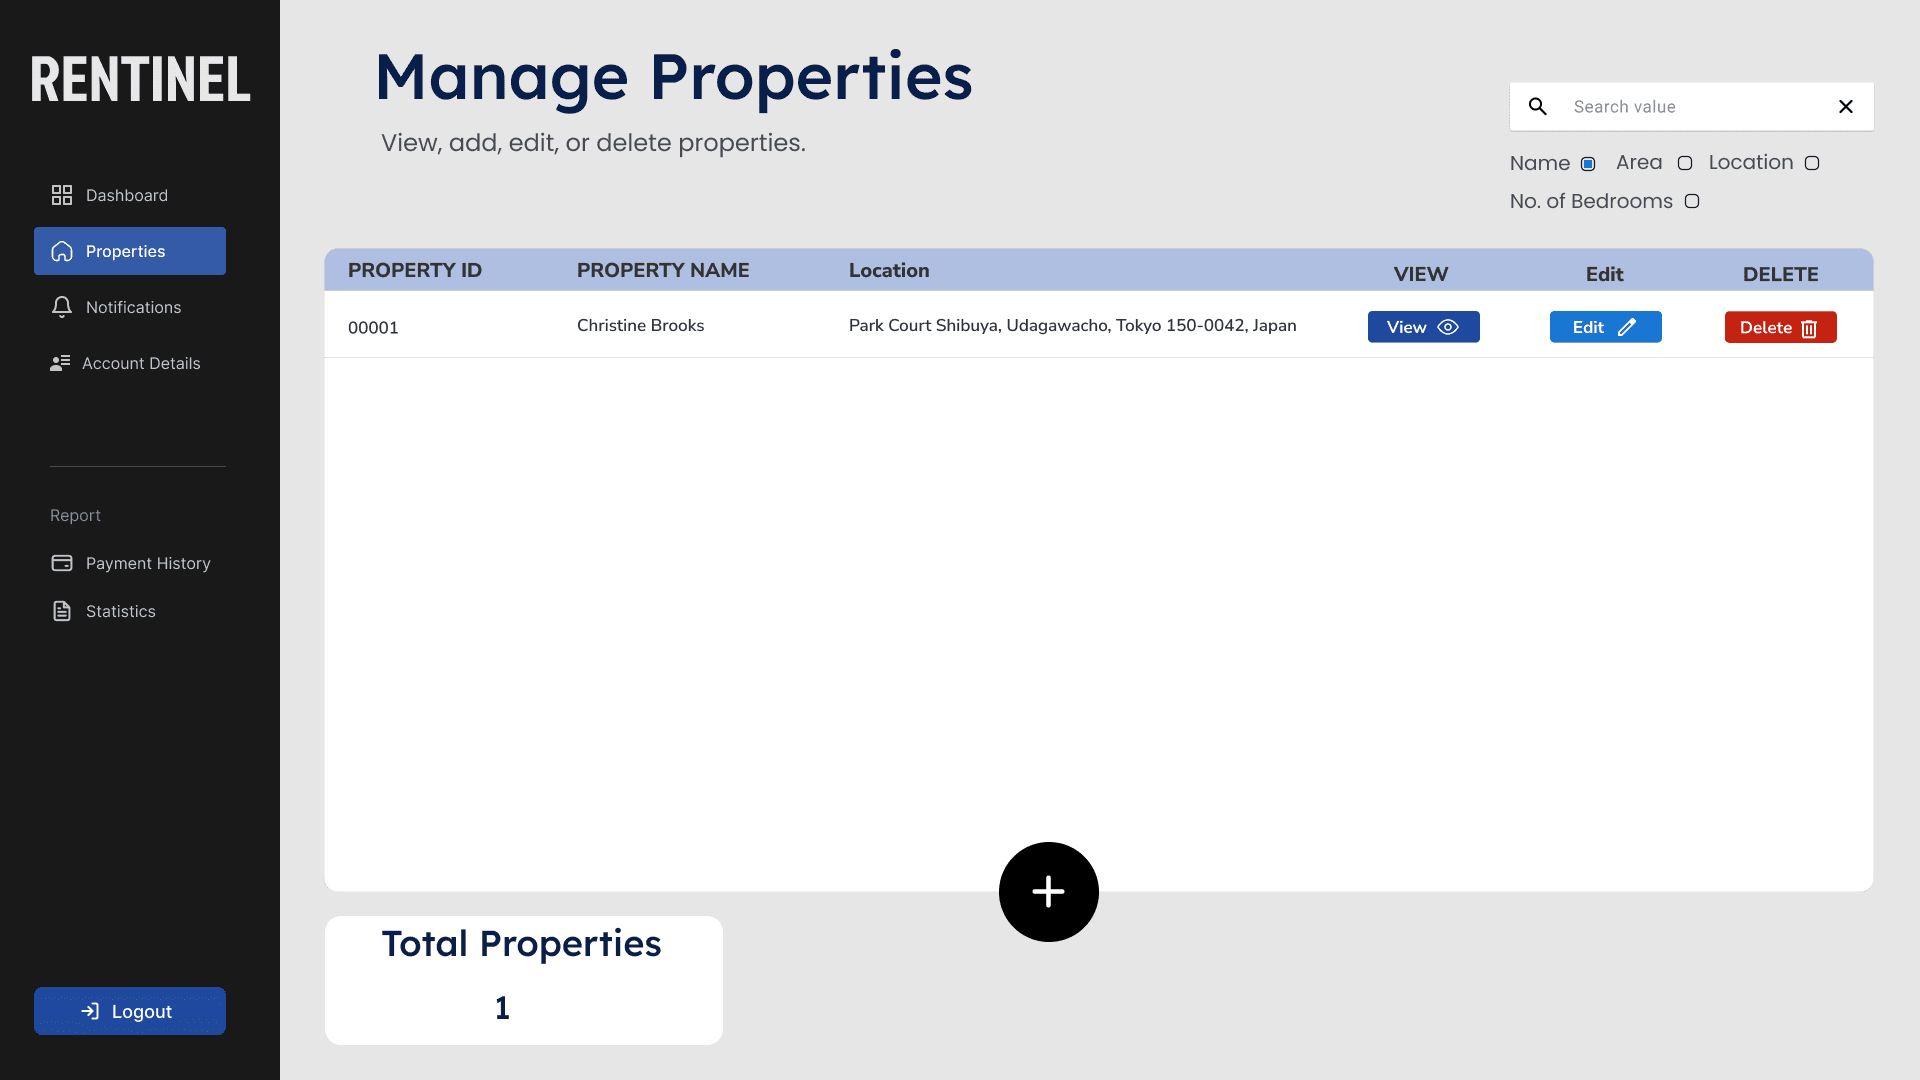View property Christine Brooks
Viewport: 1920px width, 1080px height.
coord(1423,327)
